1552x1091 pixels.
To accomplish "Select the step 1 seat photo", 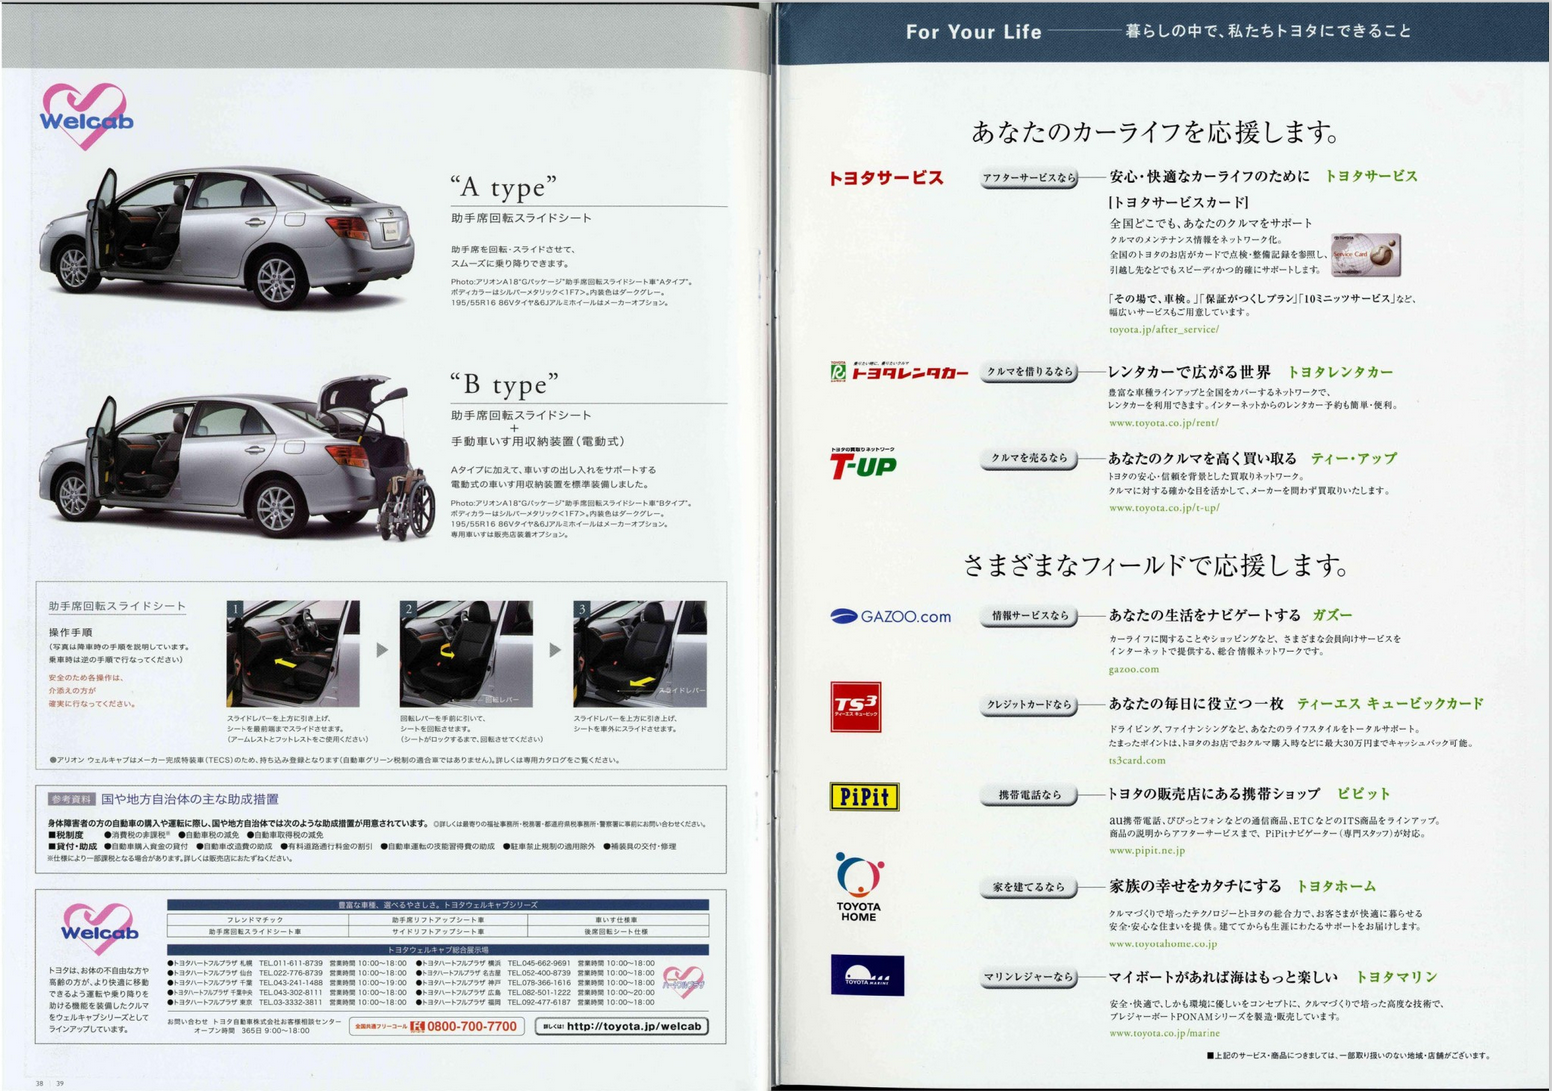I will tap(293, 653).
